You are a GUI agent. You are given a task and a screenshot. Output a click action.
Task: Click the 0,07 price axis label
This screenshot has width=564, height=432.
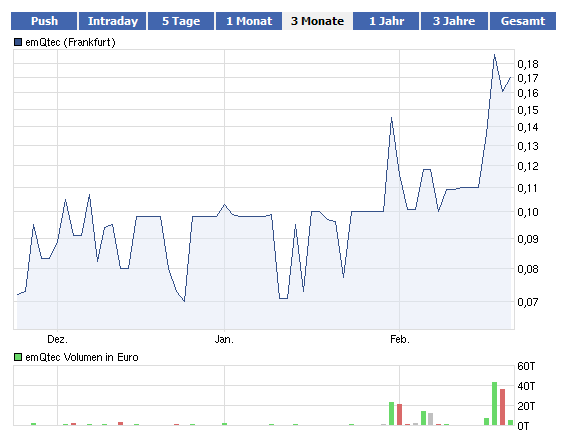click(528, 302)
